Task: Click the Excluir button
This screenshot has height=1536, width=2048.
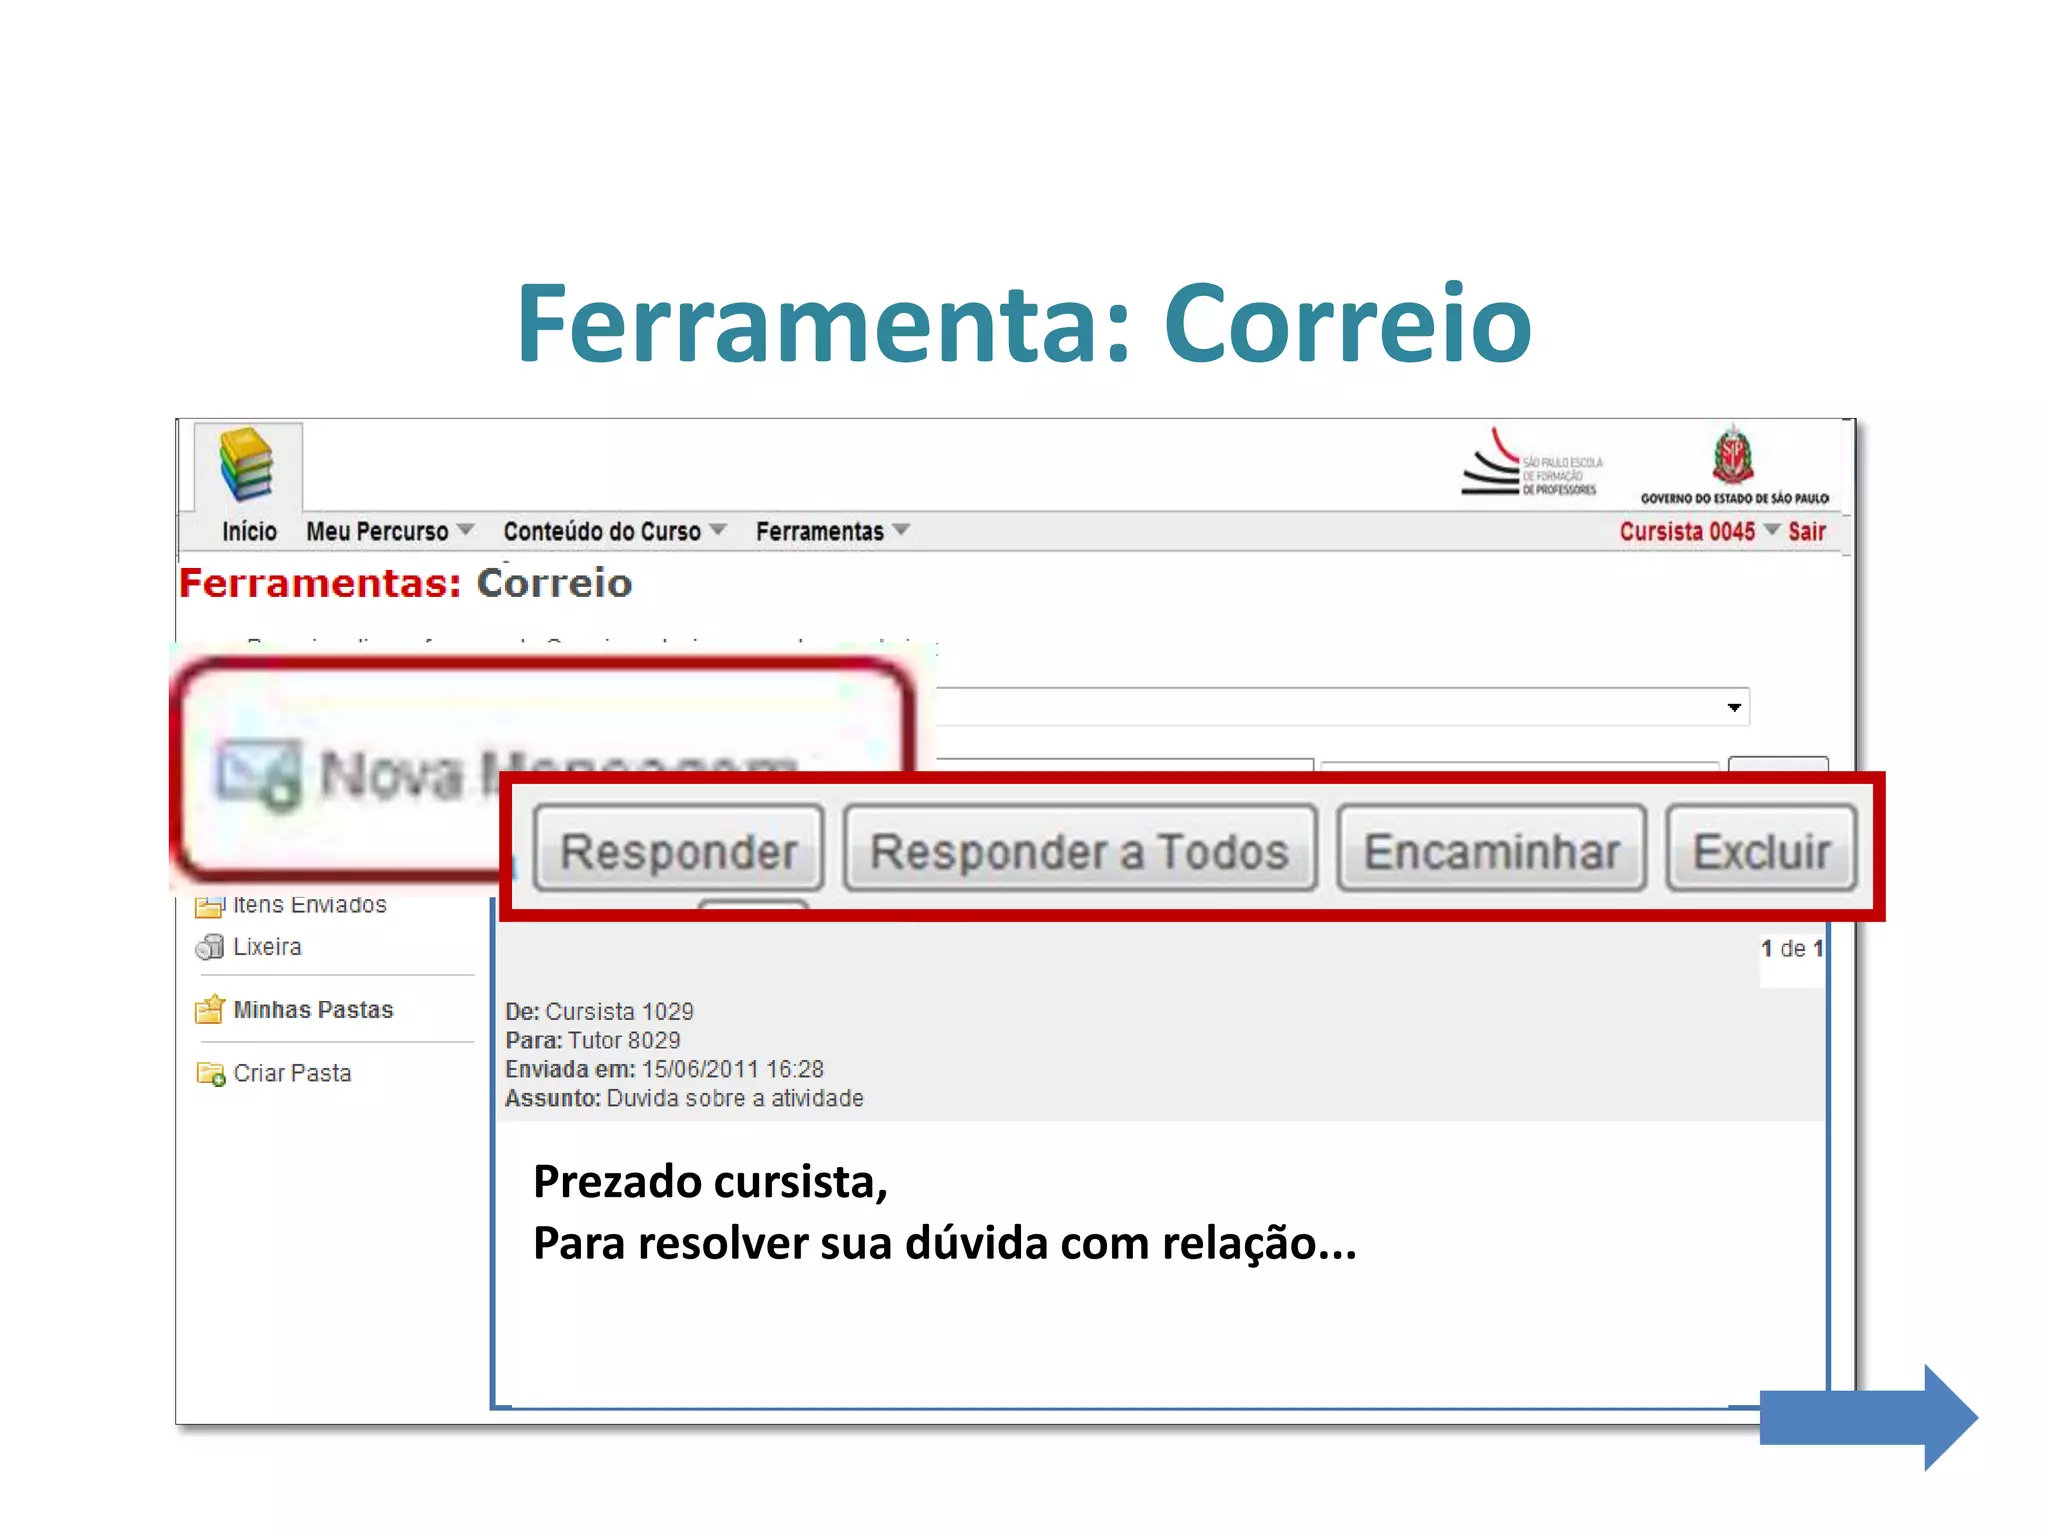Action: (x=1762, y=850)
